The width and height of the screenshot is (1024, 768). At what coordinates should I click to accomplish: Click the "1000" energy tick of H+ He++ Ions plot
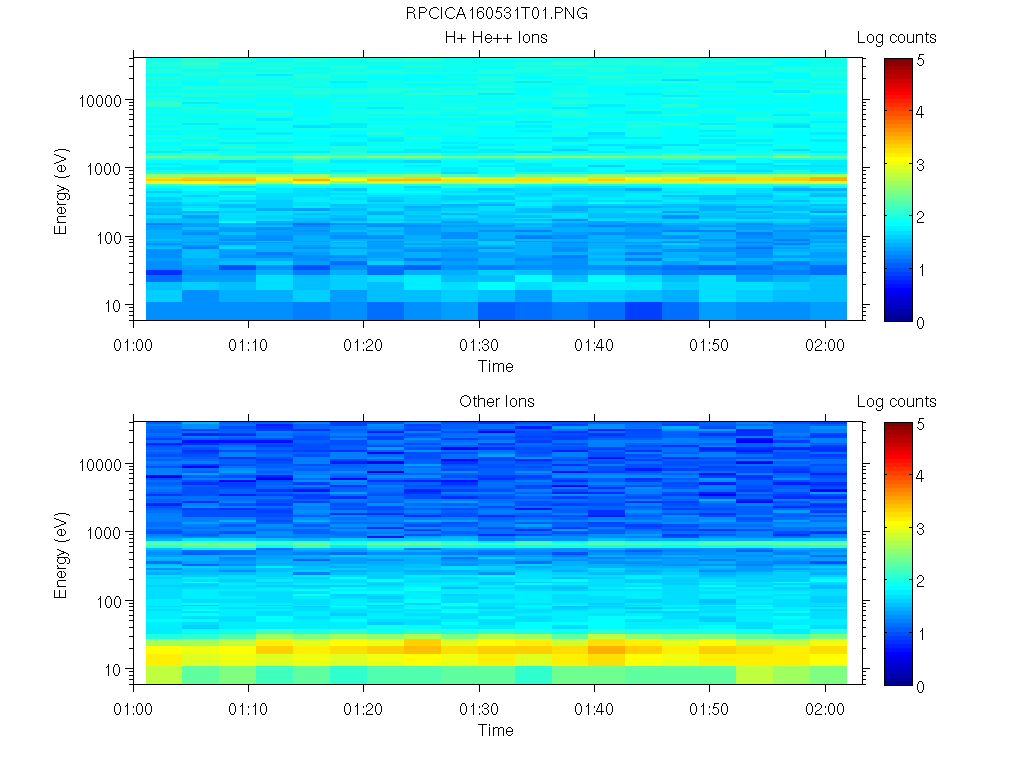(104, 169)
